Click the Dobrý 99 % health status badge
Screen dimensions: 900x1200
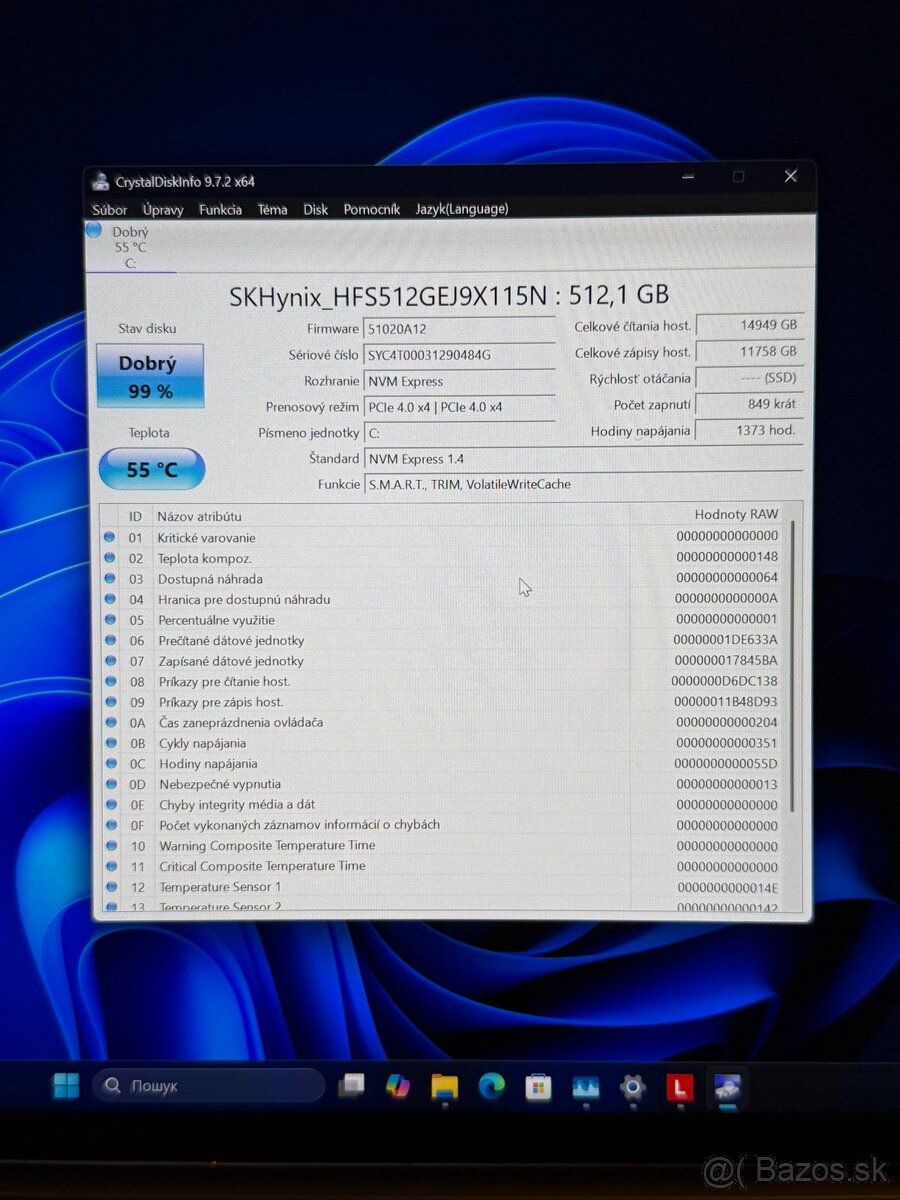[149, 374]
